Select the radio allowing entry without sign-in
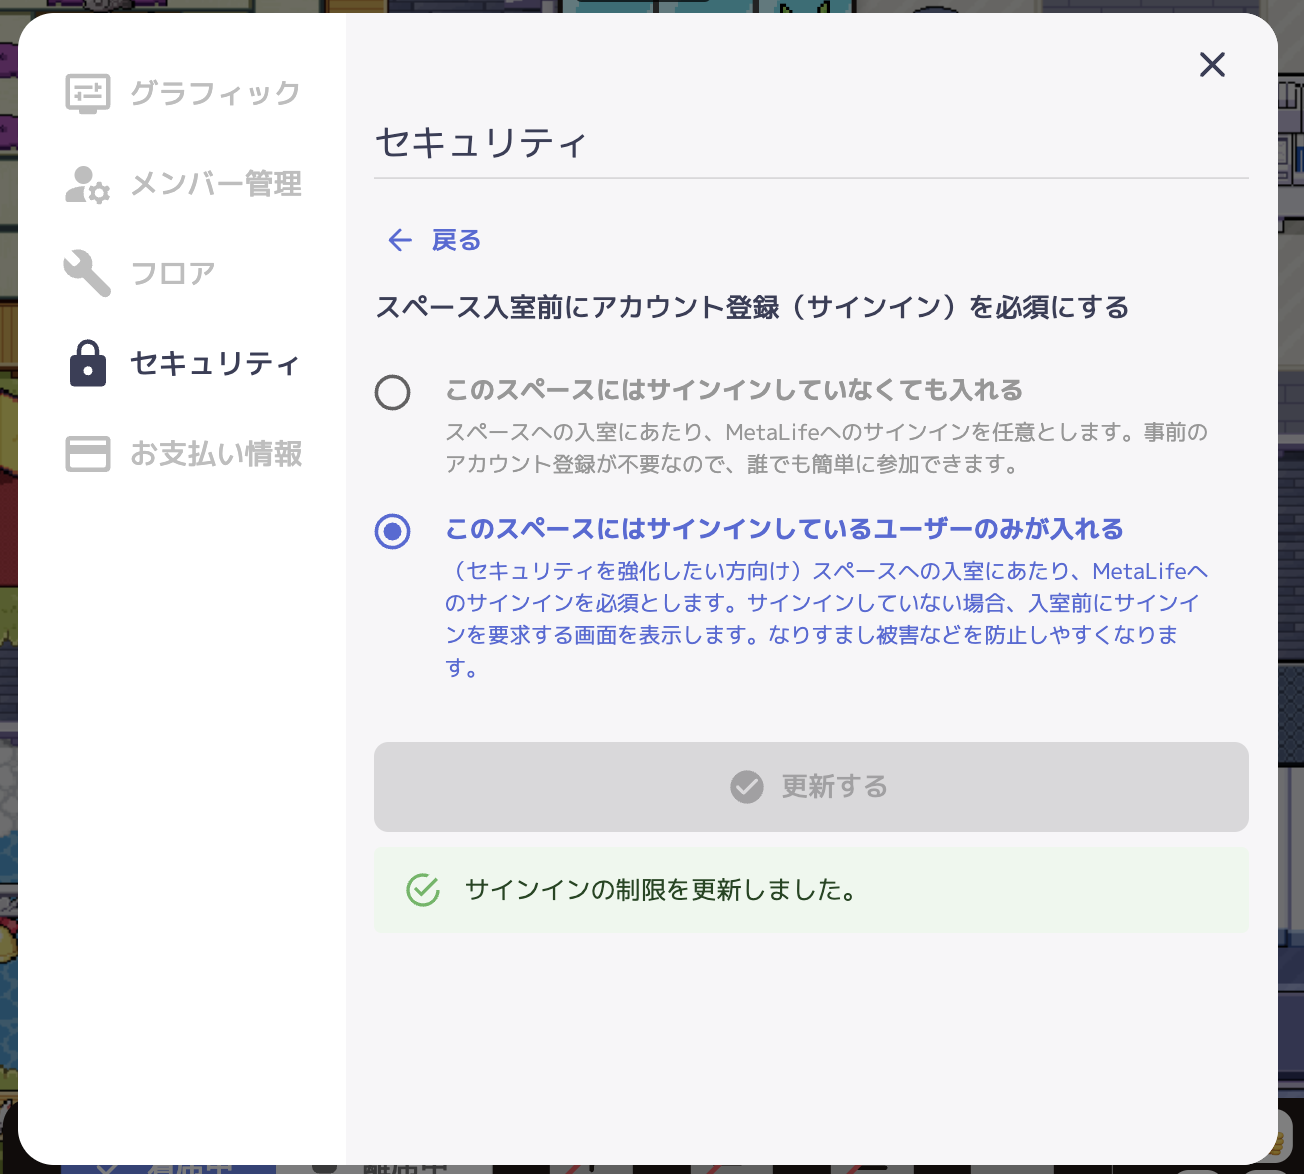This screenshot has height=1174, width=1304. (x=392, y=393)
